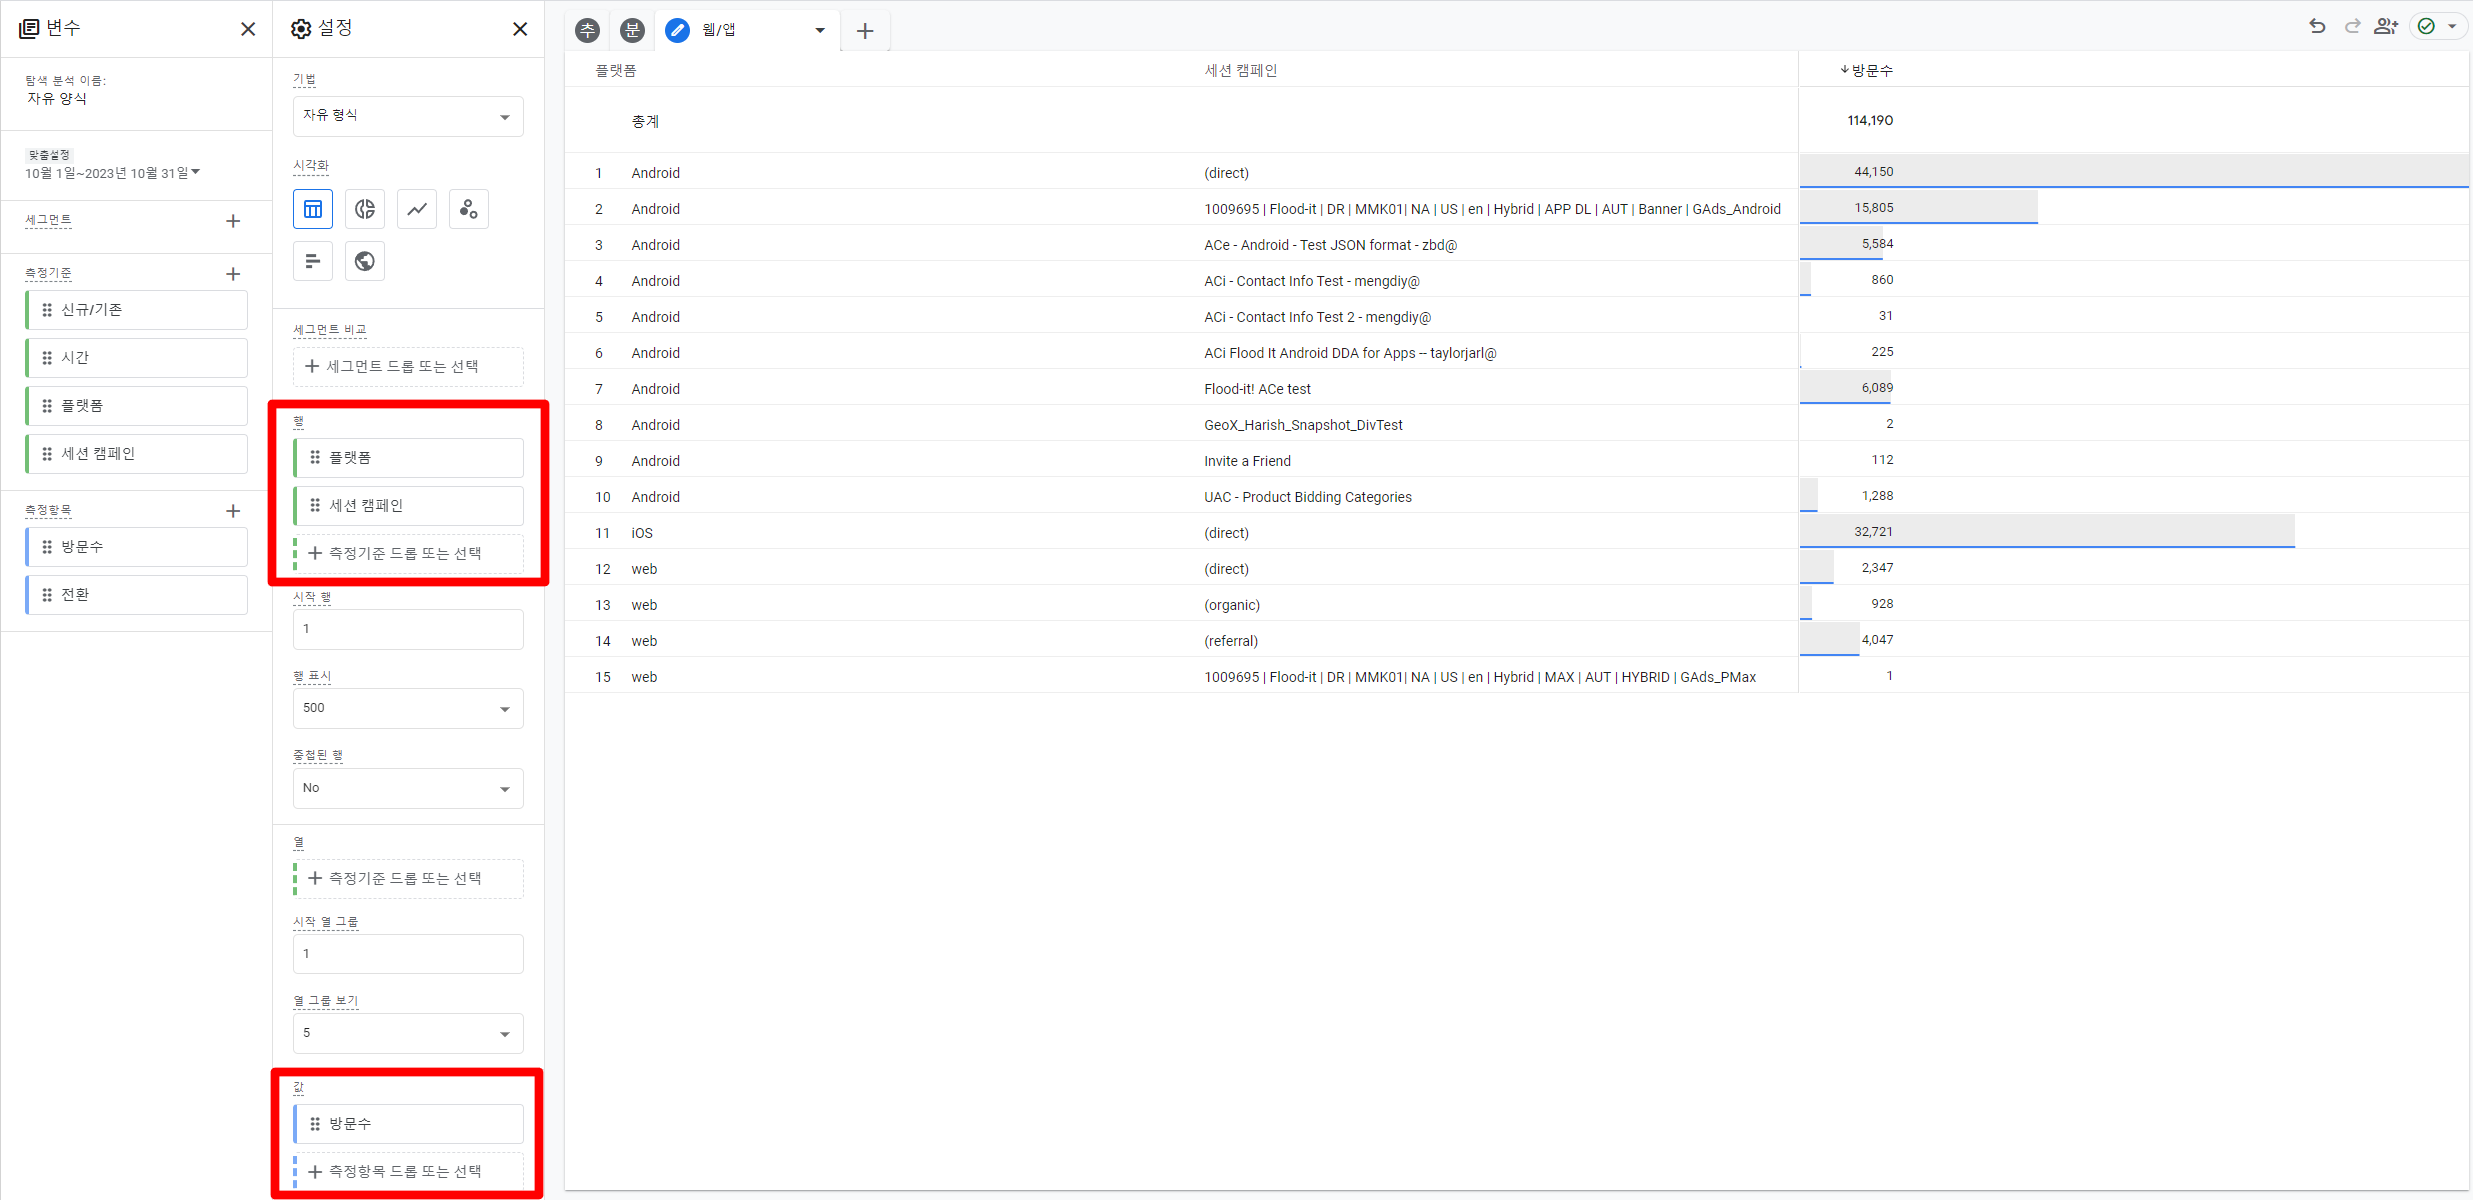
Task: Select the donut chart visualization icon
Action: coord(365,209)
